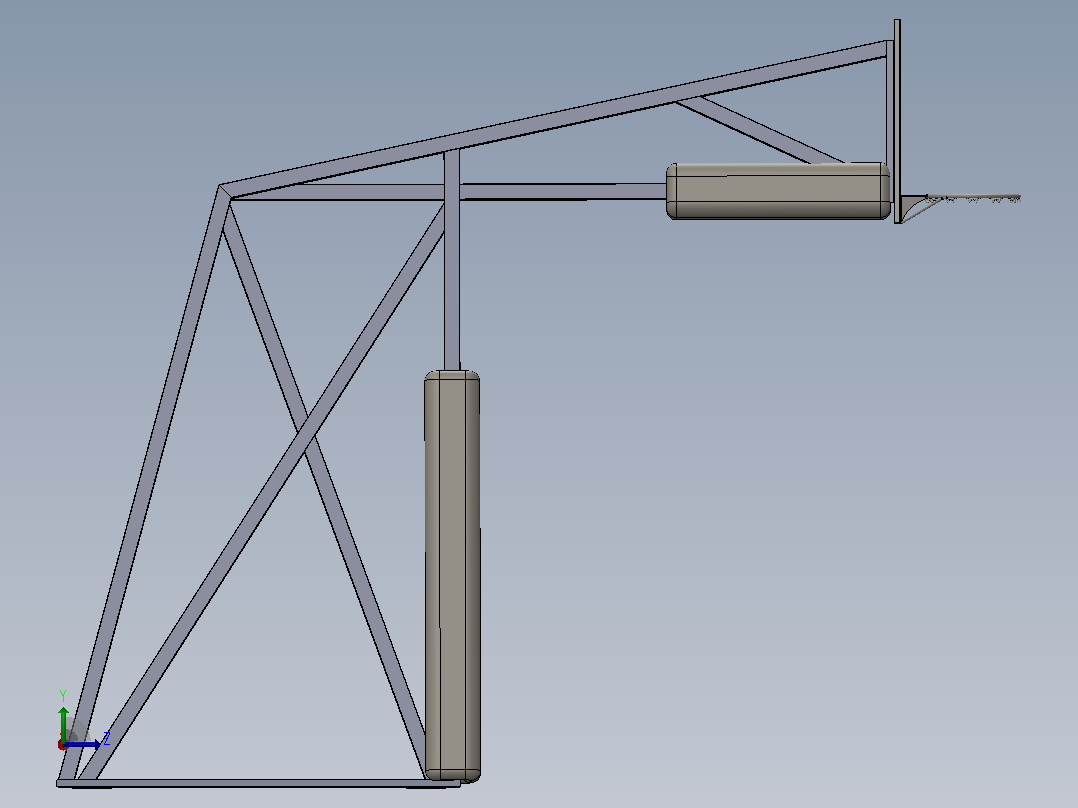Select the horizontal pad near the backboard
Viewport: 1078px width, 808px height.
tap(778, 191)
